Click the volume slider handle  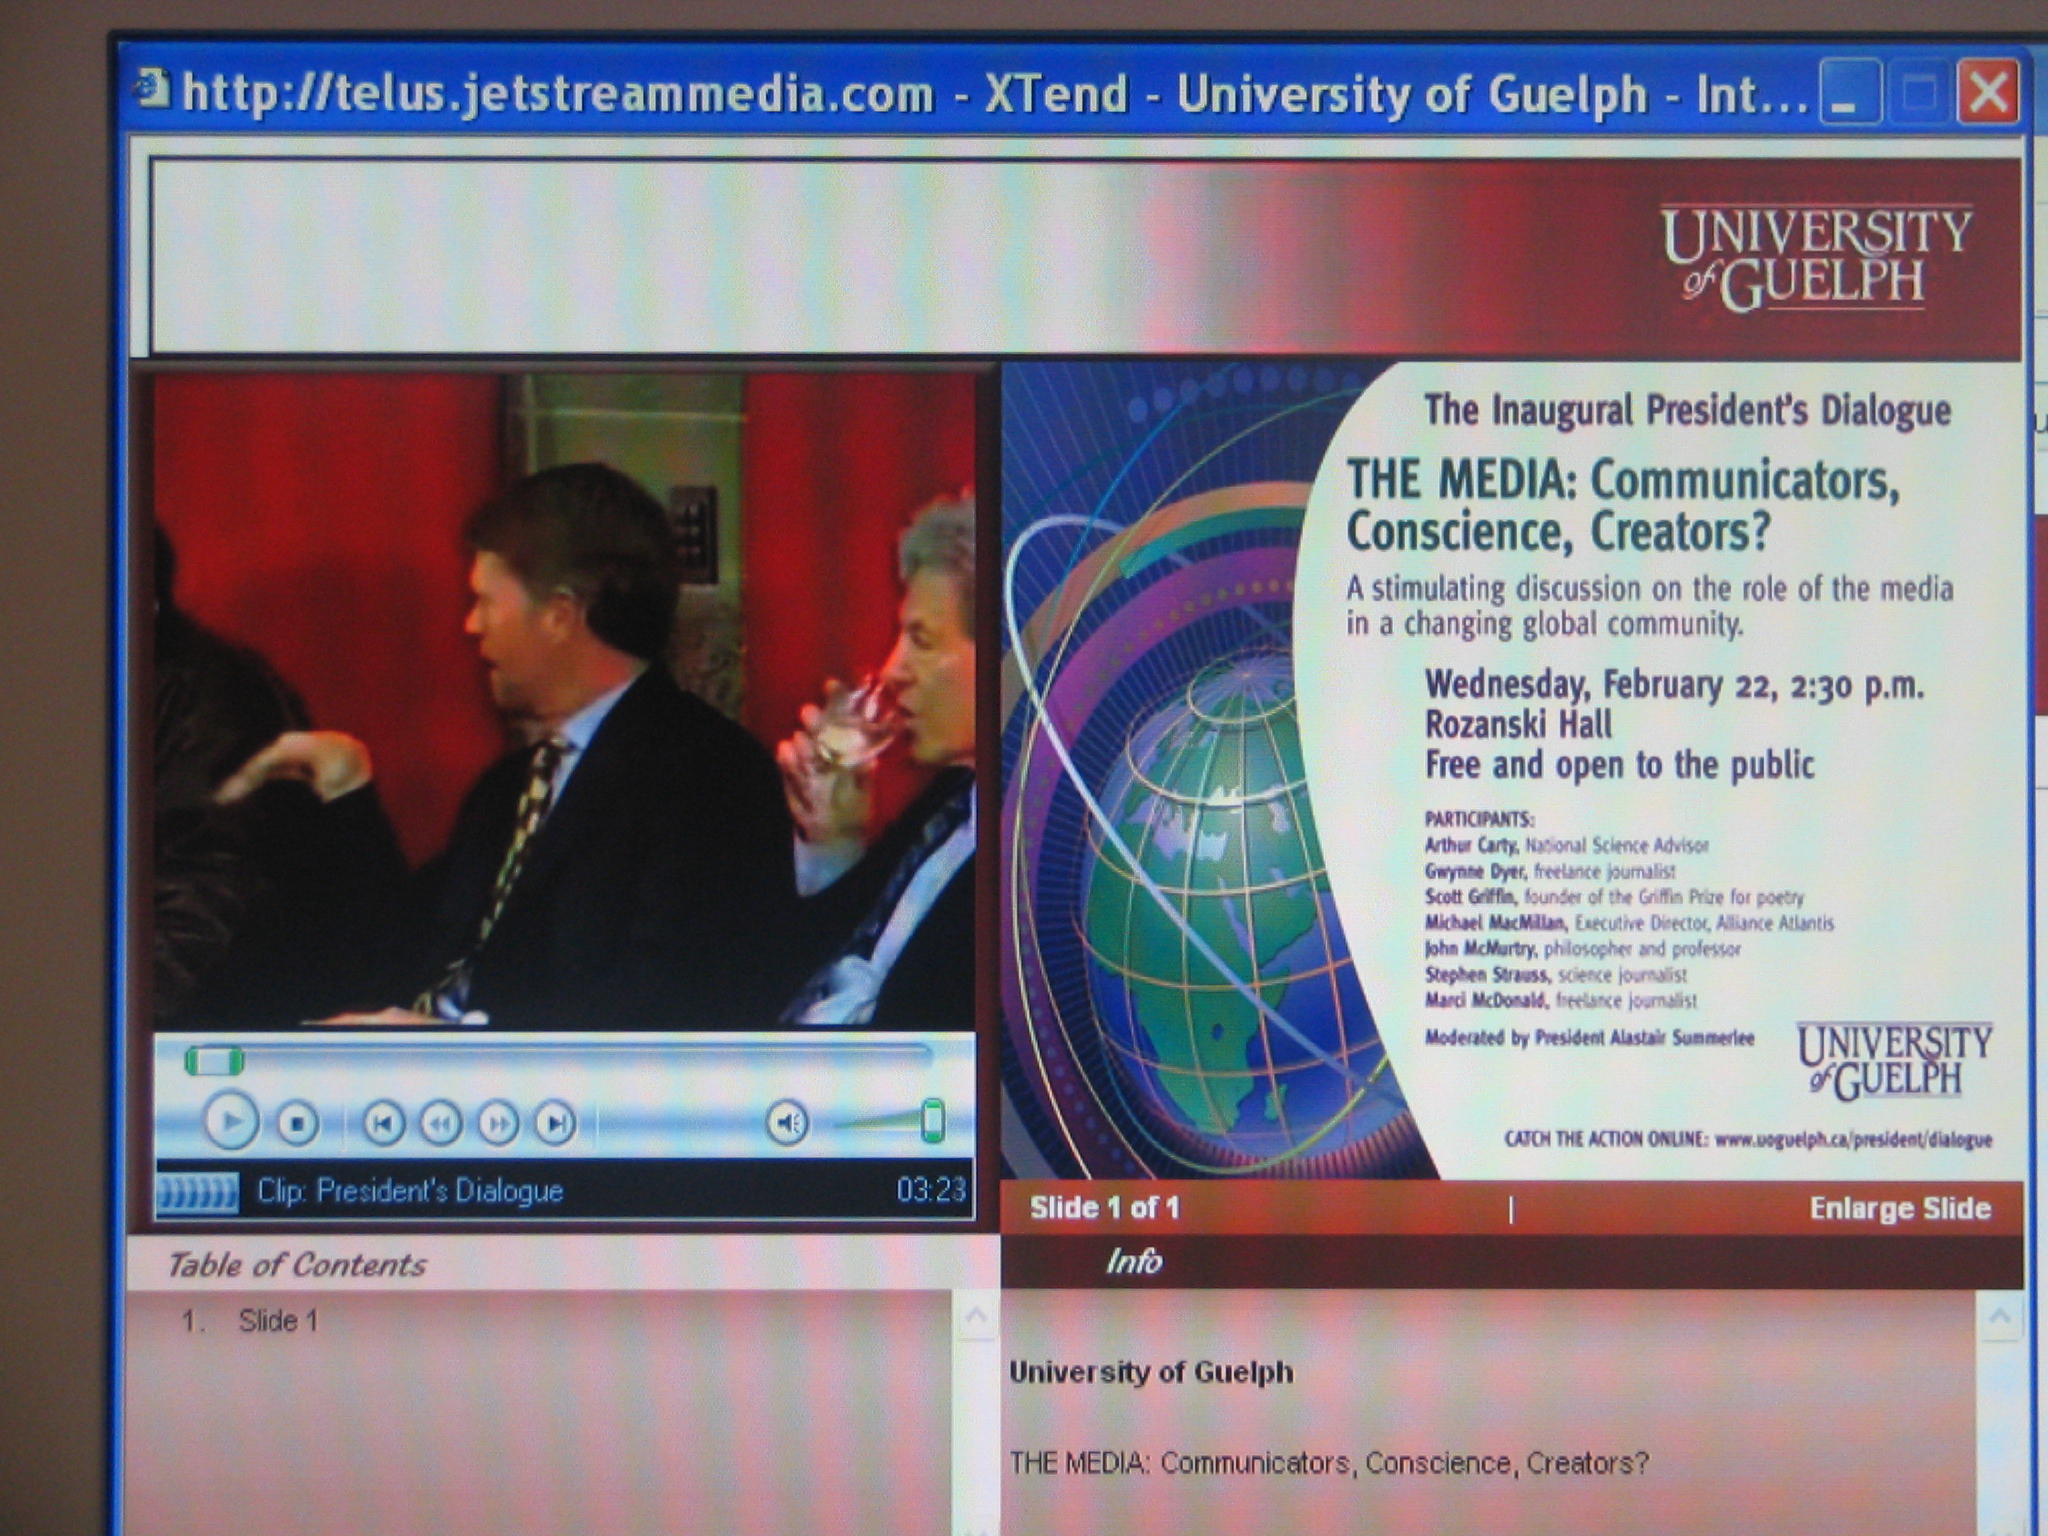932,1120
